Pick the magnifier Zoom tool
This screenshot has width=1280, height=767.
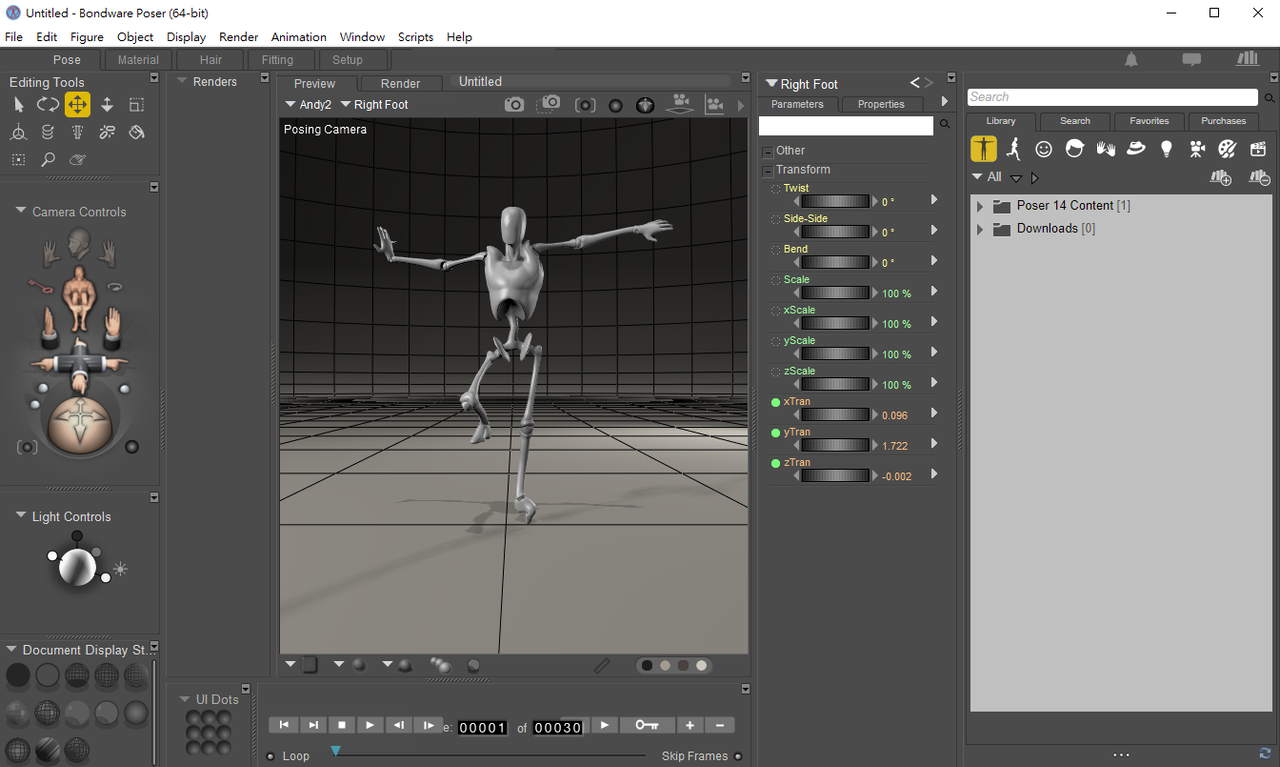tap(47, 160)
